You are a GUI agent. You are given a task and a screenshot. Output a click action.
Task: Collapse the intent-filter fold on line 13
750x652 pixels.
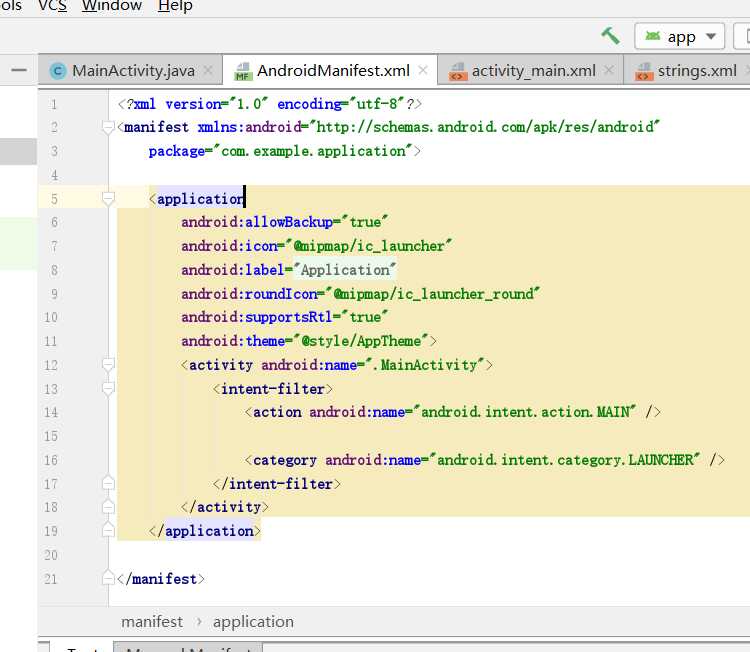(x=109, y=388)
